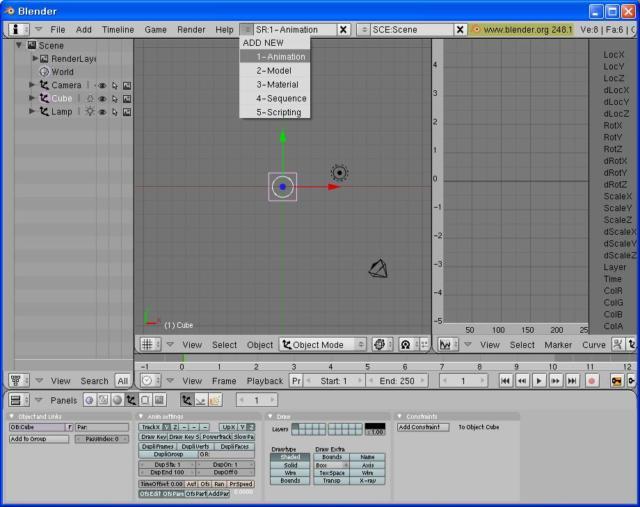Toggle the Lamp renderability icon
The image size is (640, 507).
point(127,111)
